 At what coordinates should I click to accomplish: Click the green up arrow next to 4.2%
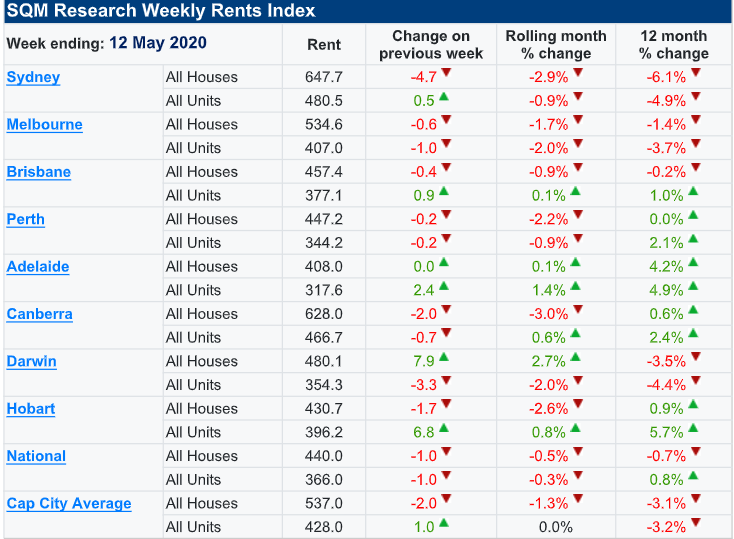pyautogui.click(x=693, y=263)
